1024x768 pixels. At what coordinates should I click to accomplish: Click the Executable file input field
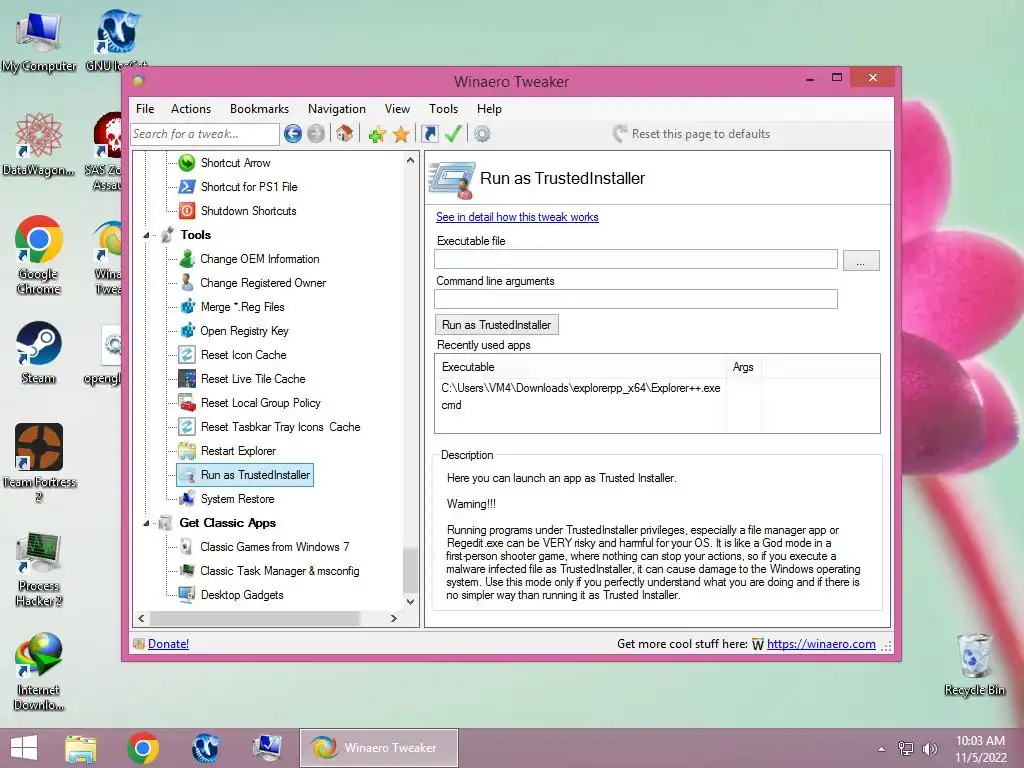[635, 259]
